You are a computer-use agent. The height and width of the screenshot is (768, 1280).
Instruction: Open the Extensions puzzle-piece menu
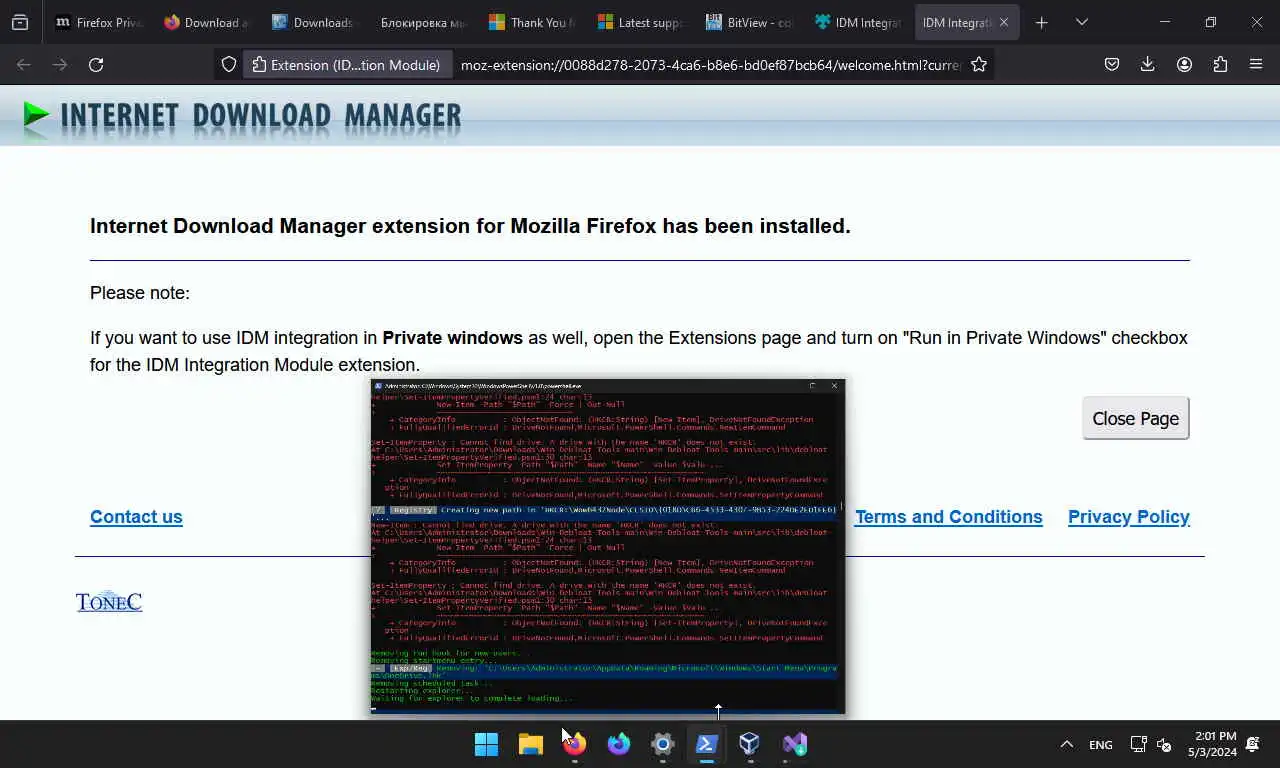(x=1220, y=64)
